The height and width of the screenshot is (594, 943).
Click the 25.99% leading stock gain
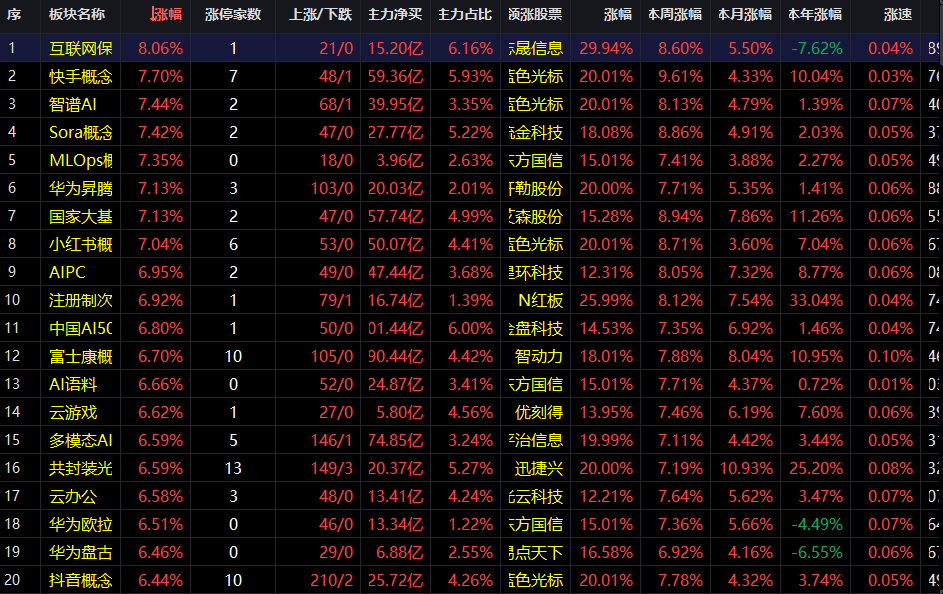[x=606, y=300]
